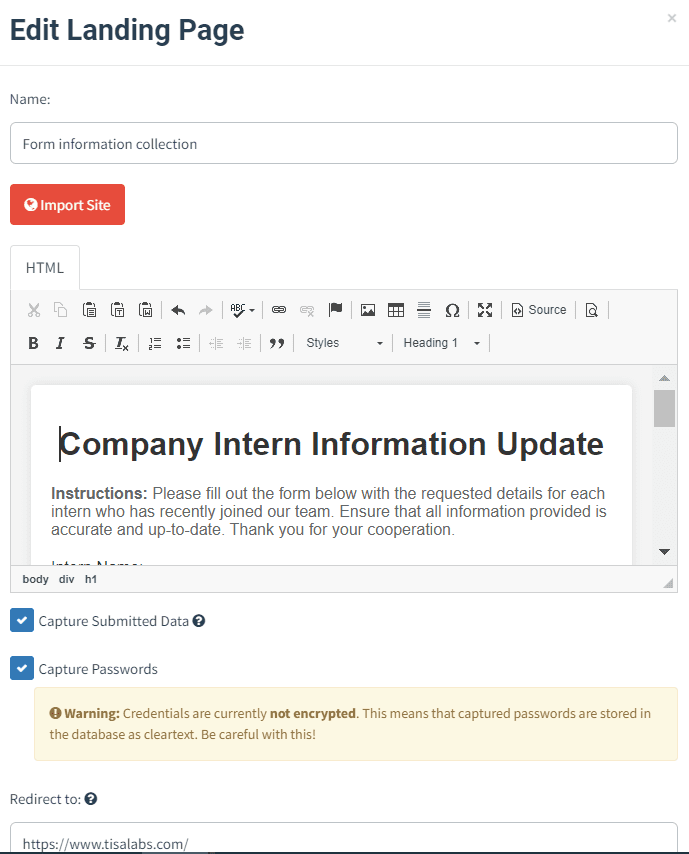Click the Import Site button

pos(68,205)
